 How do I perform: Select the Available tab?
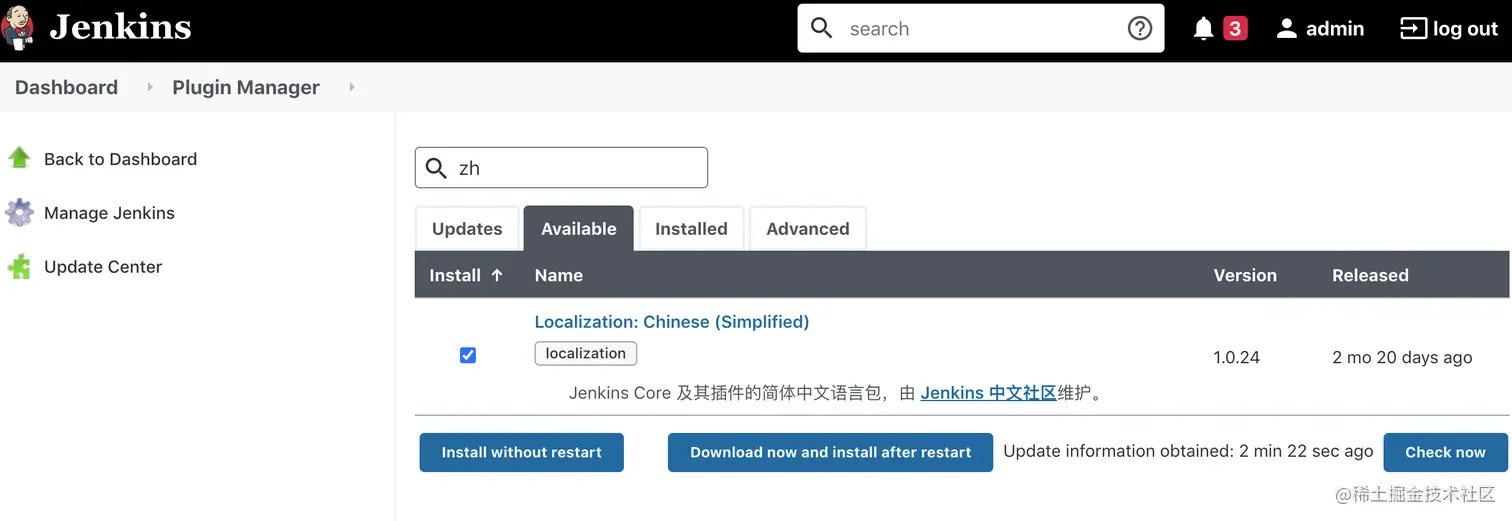(x=579, y=229)
